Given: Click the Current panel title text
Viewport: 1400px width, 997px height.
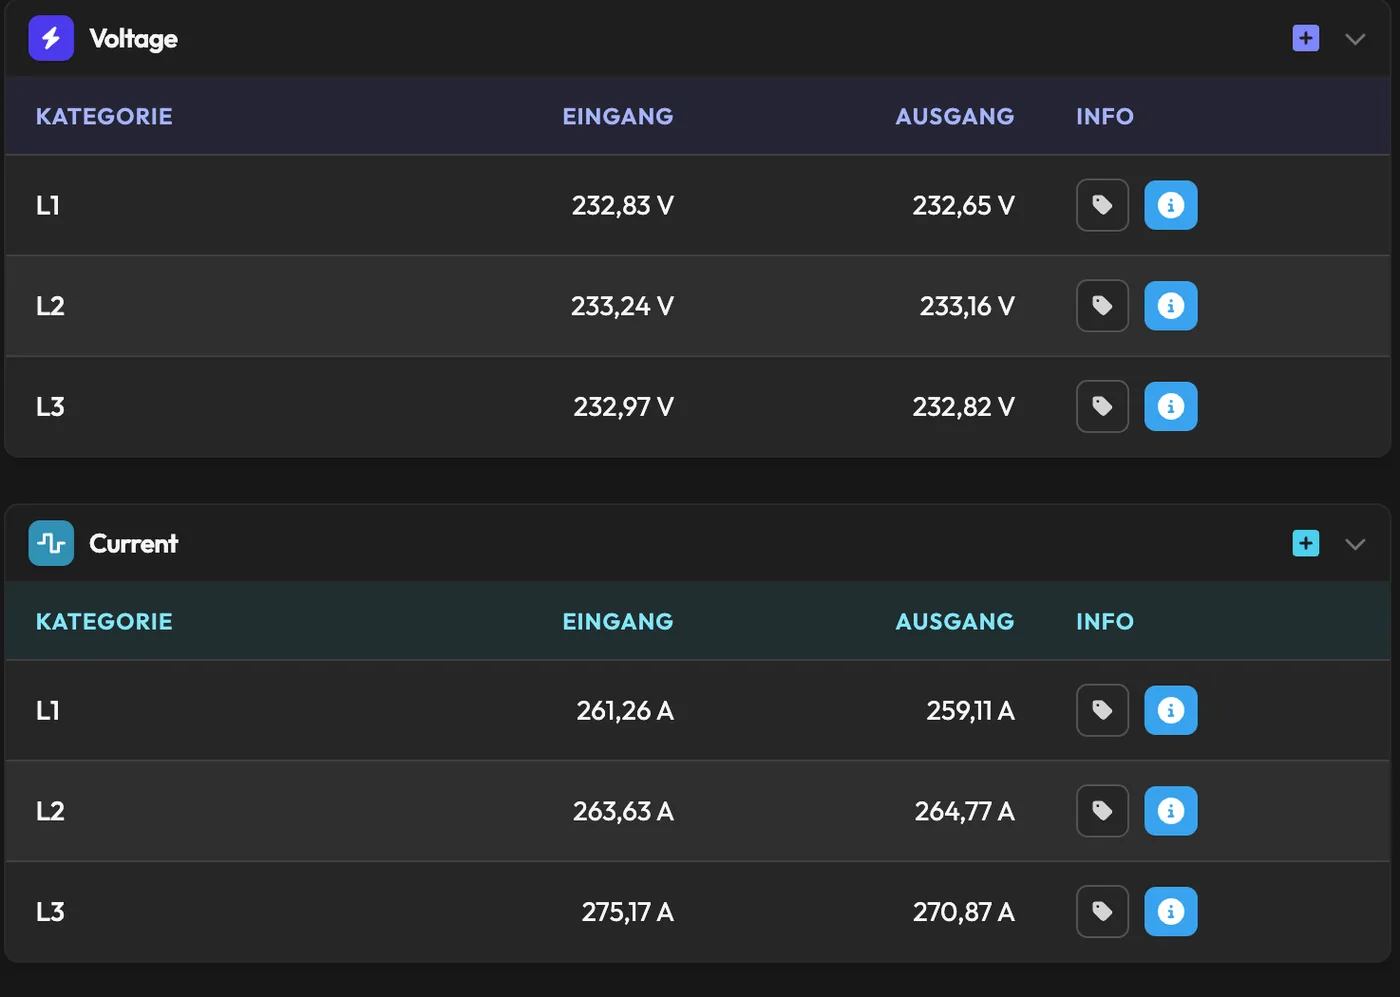Looking at the screenshot, I should tap(134, 543).
